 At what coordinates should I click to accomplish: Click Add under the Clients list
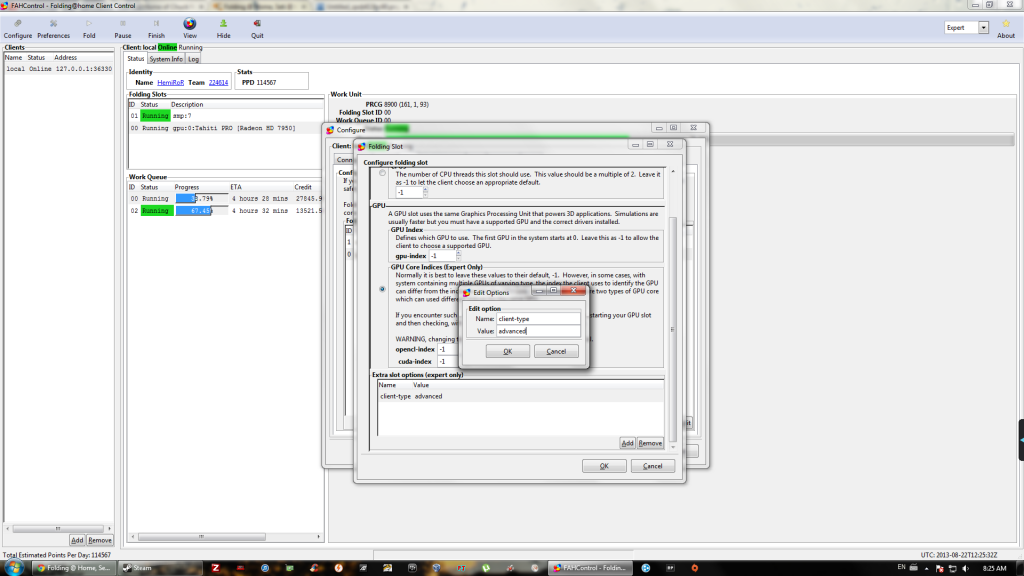(x=77, y=540)
